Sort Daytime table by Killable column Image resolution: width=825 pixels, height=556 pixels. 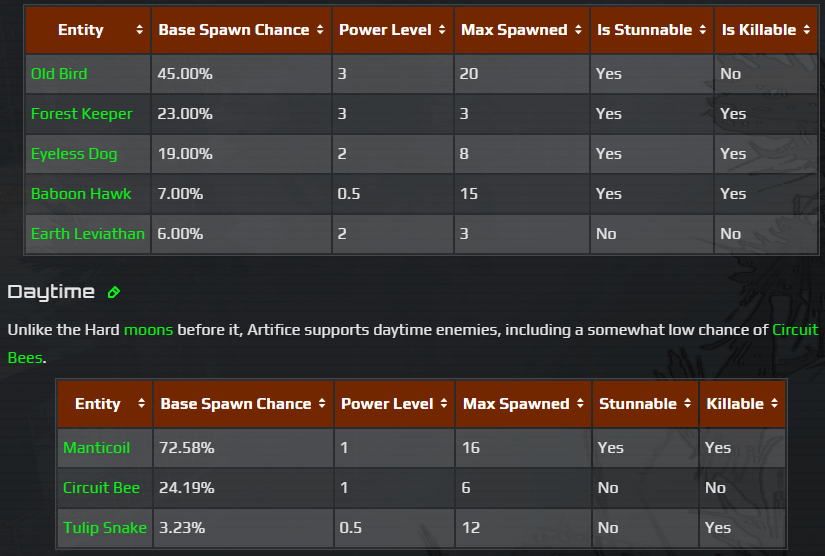(x=742, y=404)
